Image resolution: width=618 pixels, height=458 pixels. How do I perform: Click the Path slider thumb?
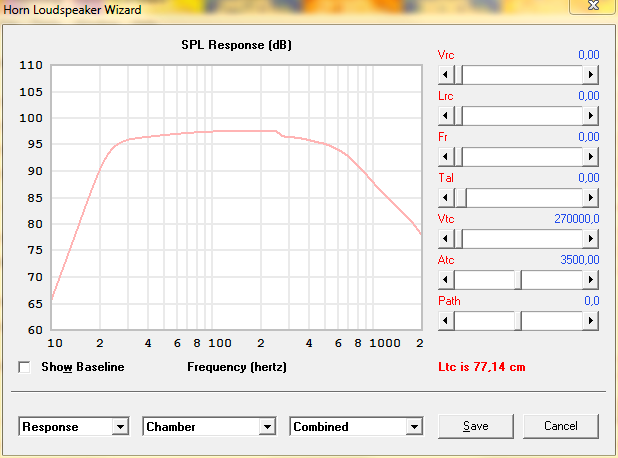518,321
